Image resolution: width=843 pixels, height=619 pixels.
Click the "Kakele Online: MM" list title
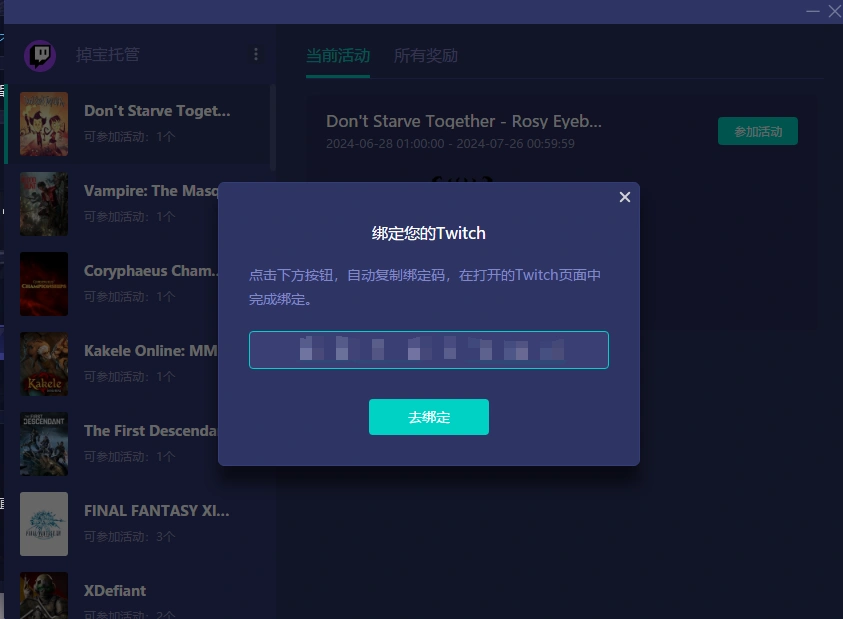(151, 351)
